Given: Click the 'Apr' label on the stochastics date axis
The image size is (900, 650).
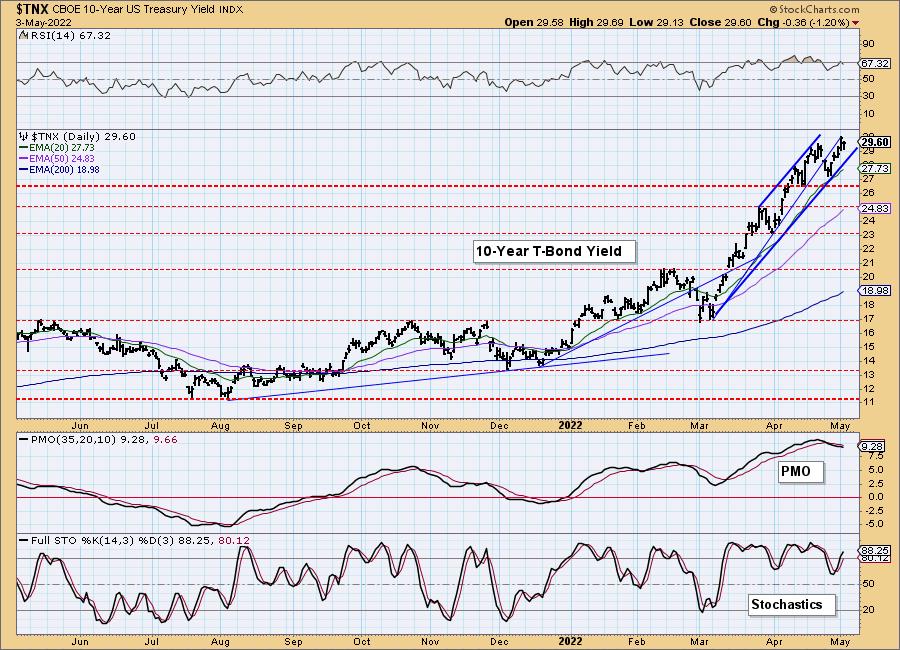Looking at the screenshot, I should [x=774, y=641].
